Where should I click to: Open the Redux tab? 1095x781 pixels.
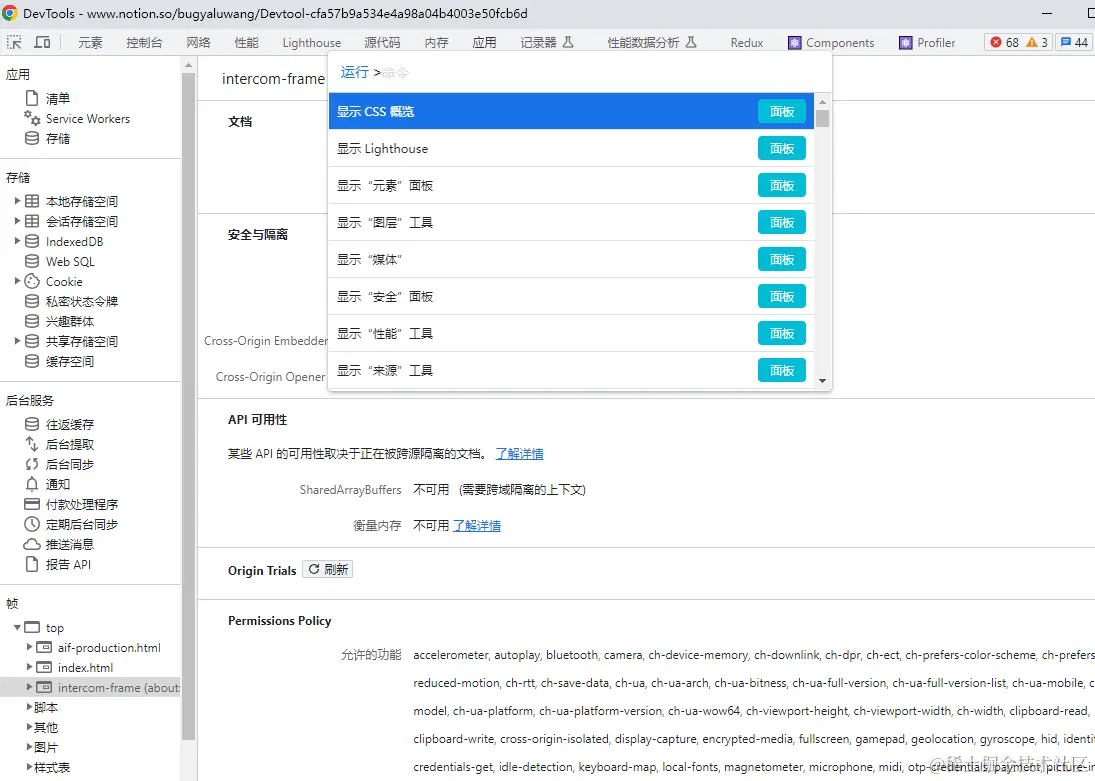tap(747, 43)
